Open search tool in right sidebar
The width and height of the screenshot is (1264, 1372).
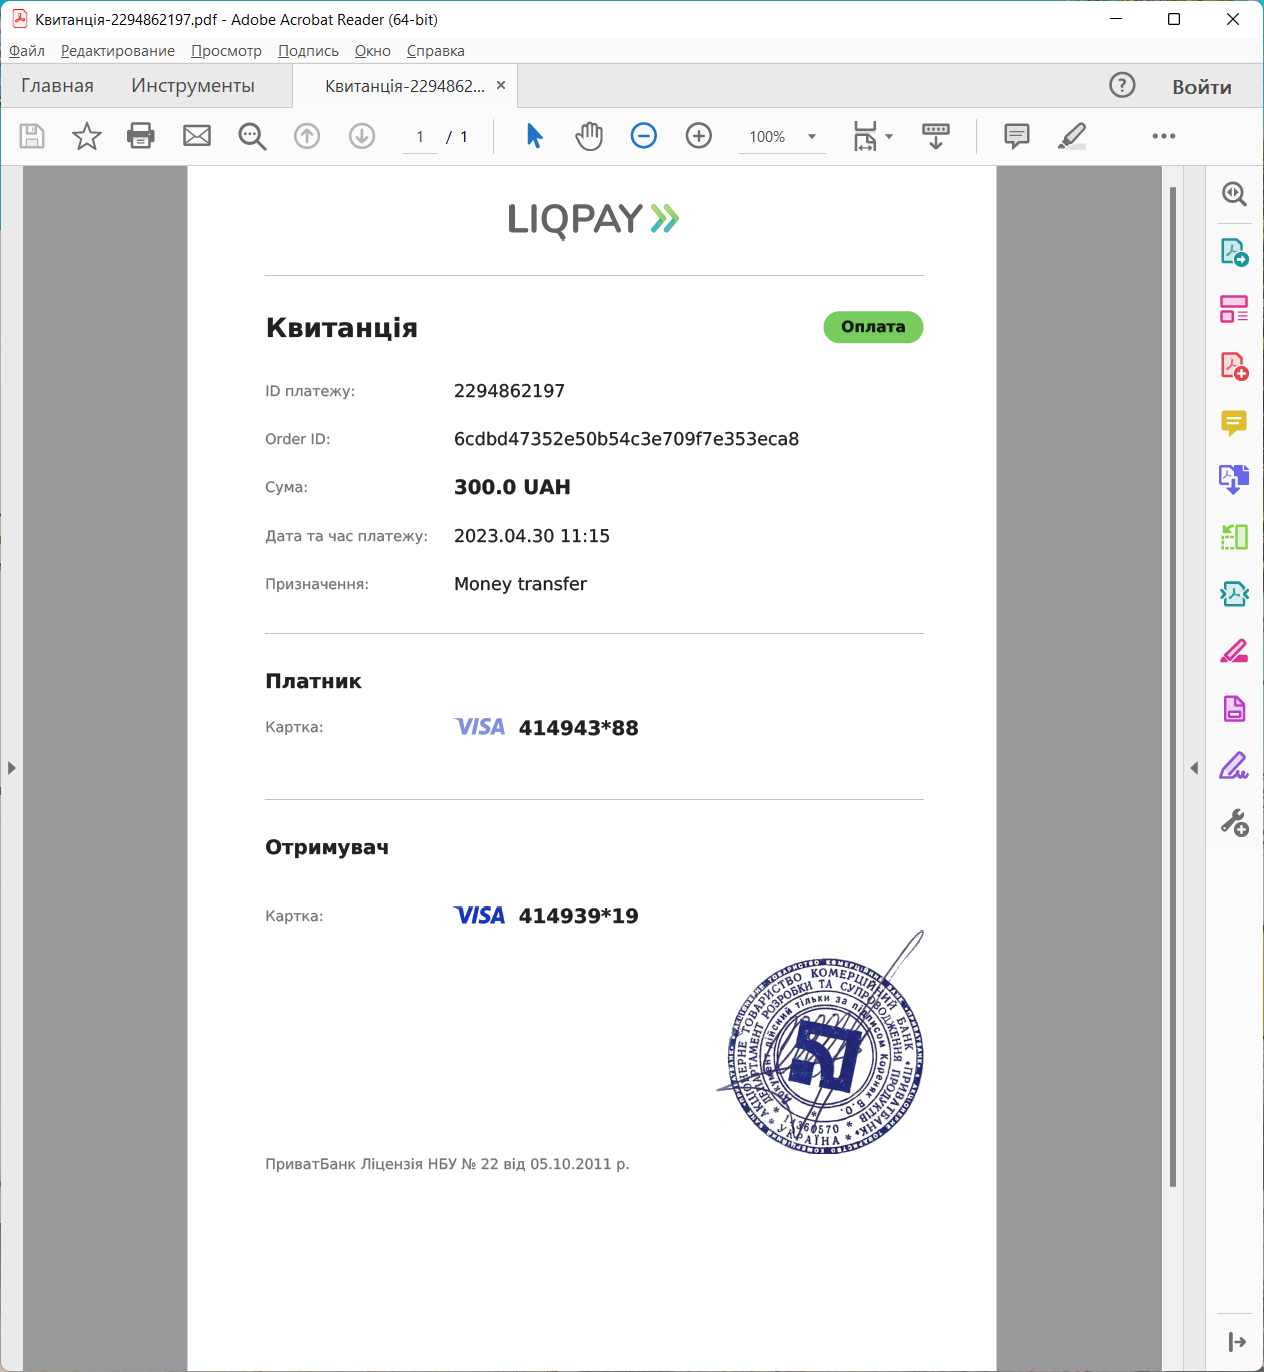click(1234, 194)
